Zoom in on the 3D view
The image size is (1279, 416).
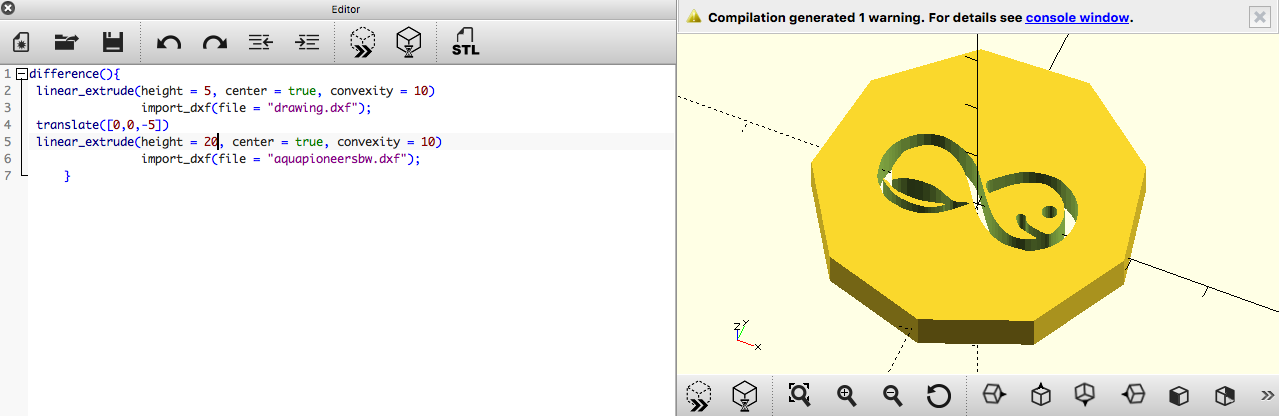tap(846, 395)
